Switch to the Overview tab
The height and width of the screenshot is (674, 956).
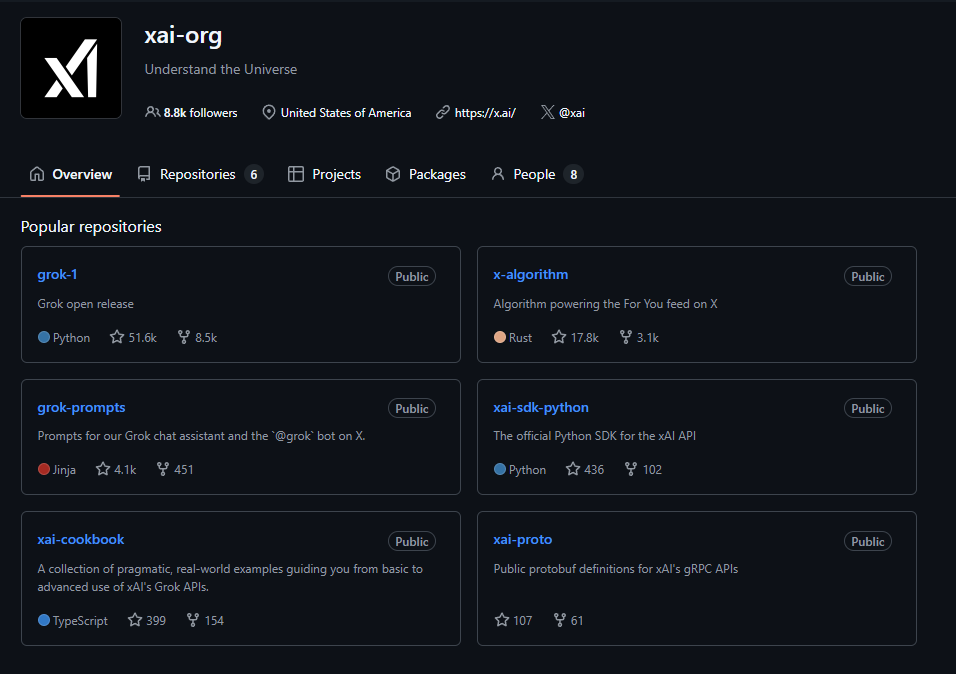(x=71, y=174)
